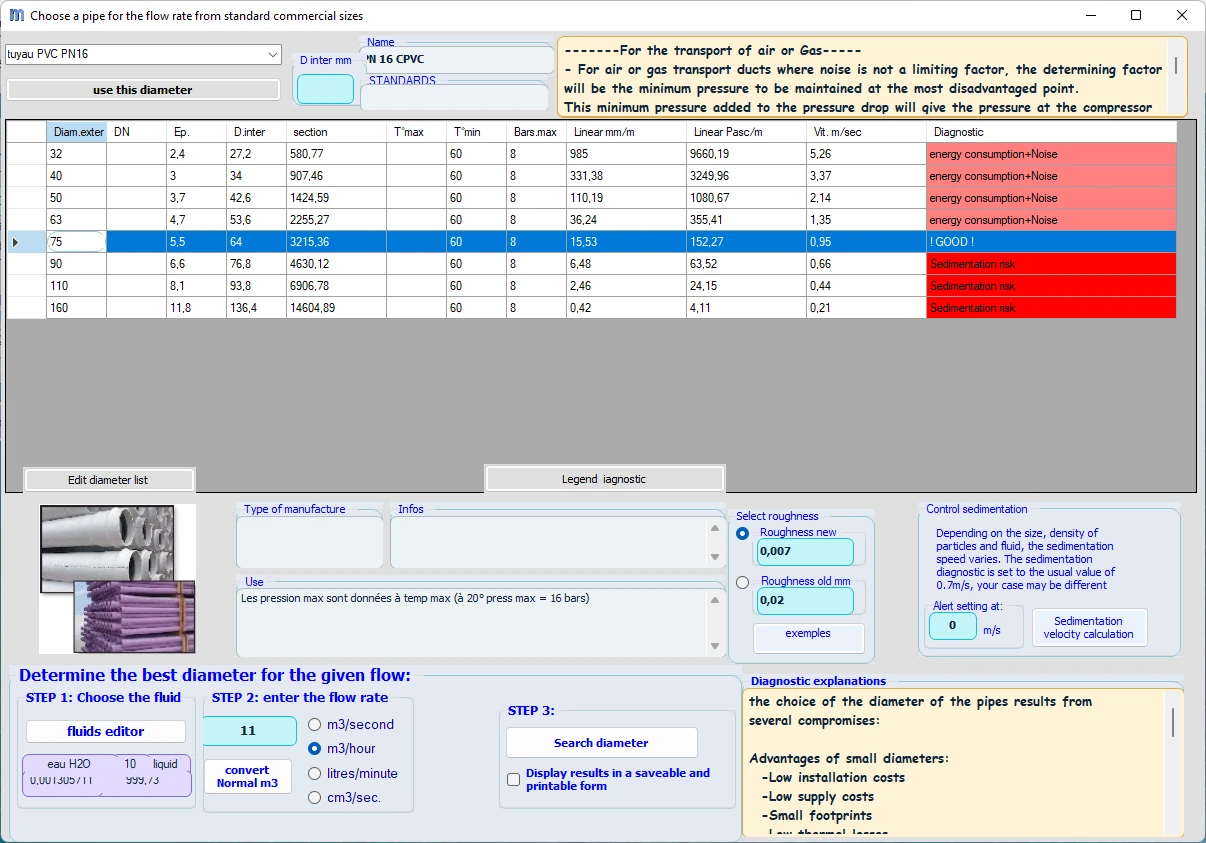Screen dimensions: 1206x843
Task: Open the fluids editor
Action: [x=106, y=731]
